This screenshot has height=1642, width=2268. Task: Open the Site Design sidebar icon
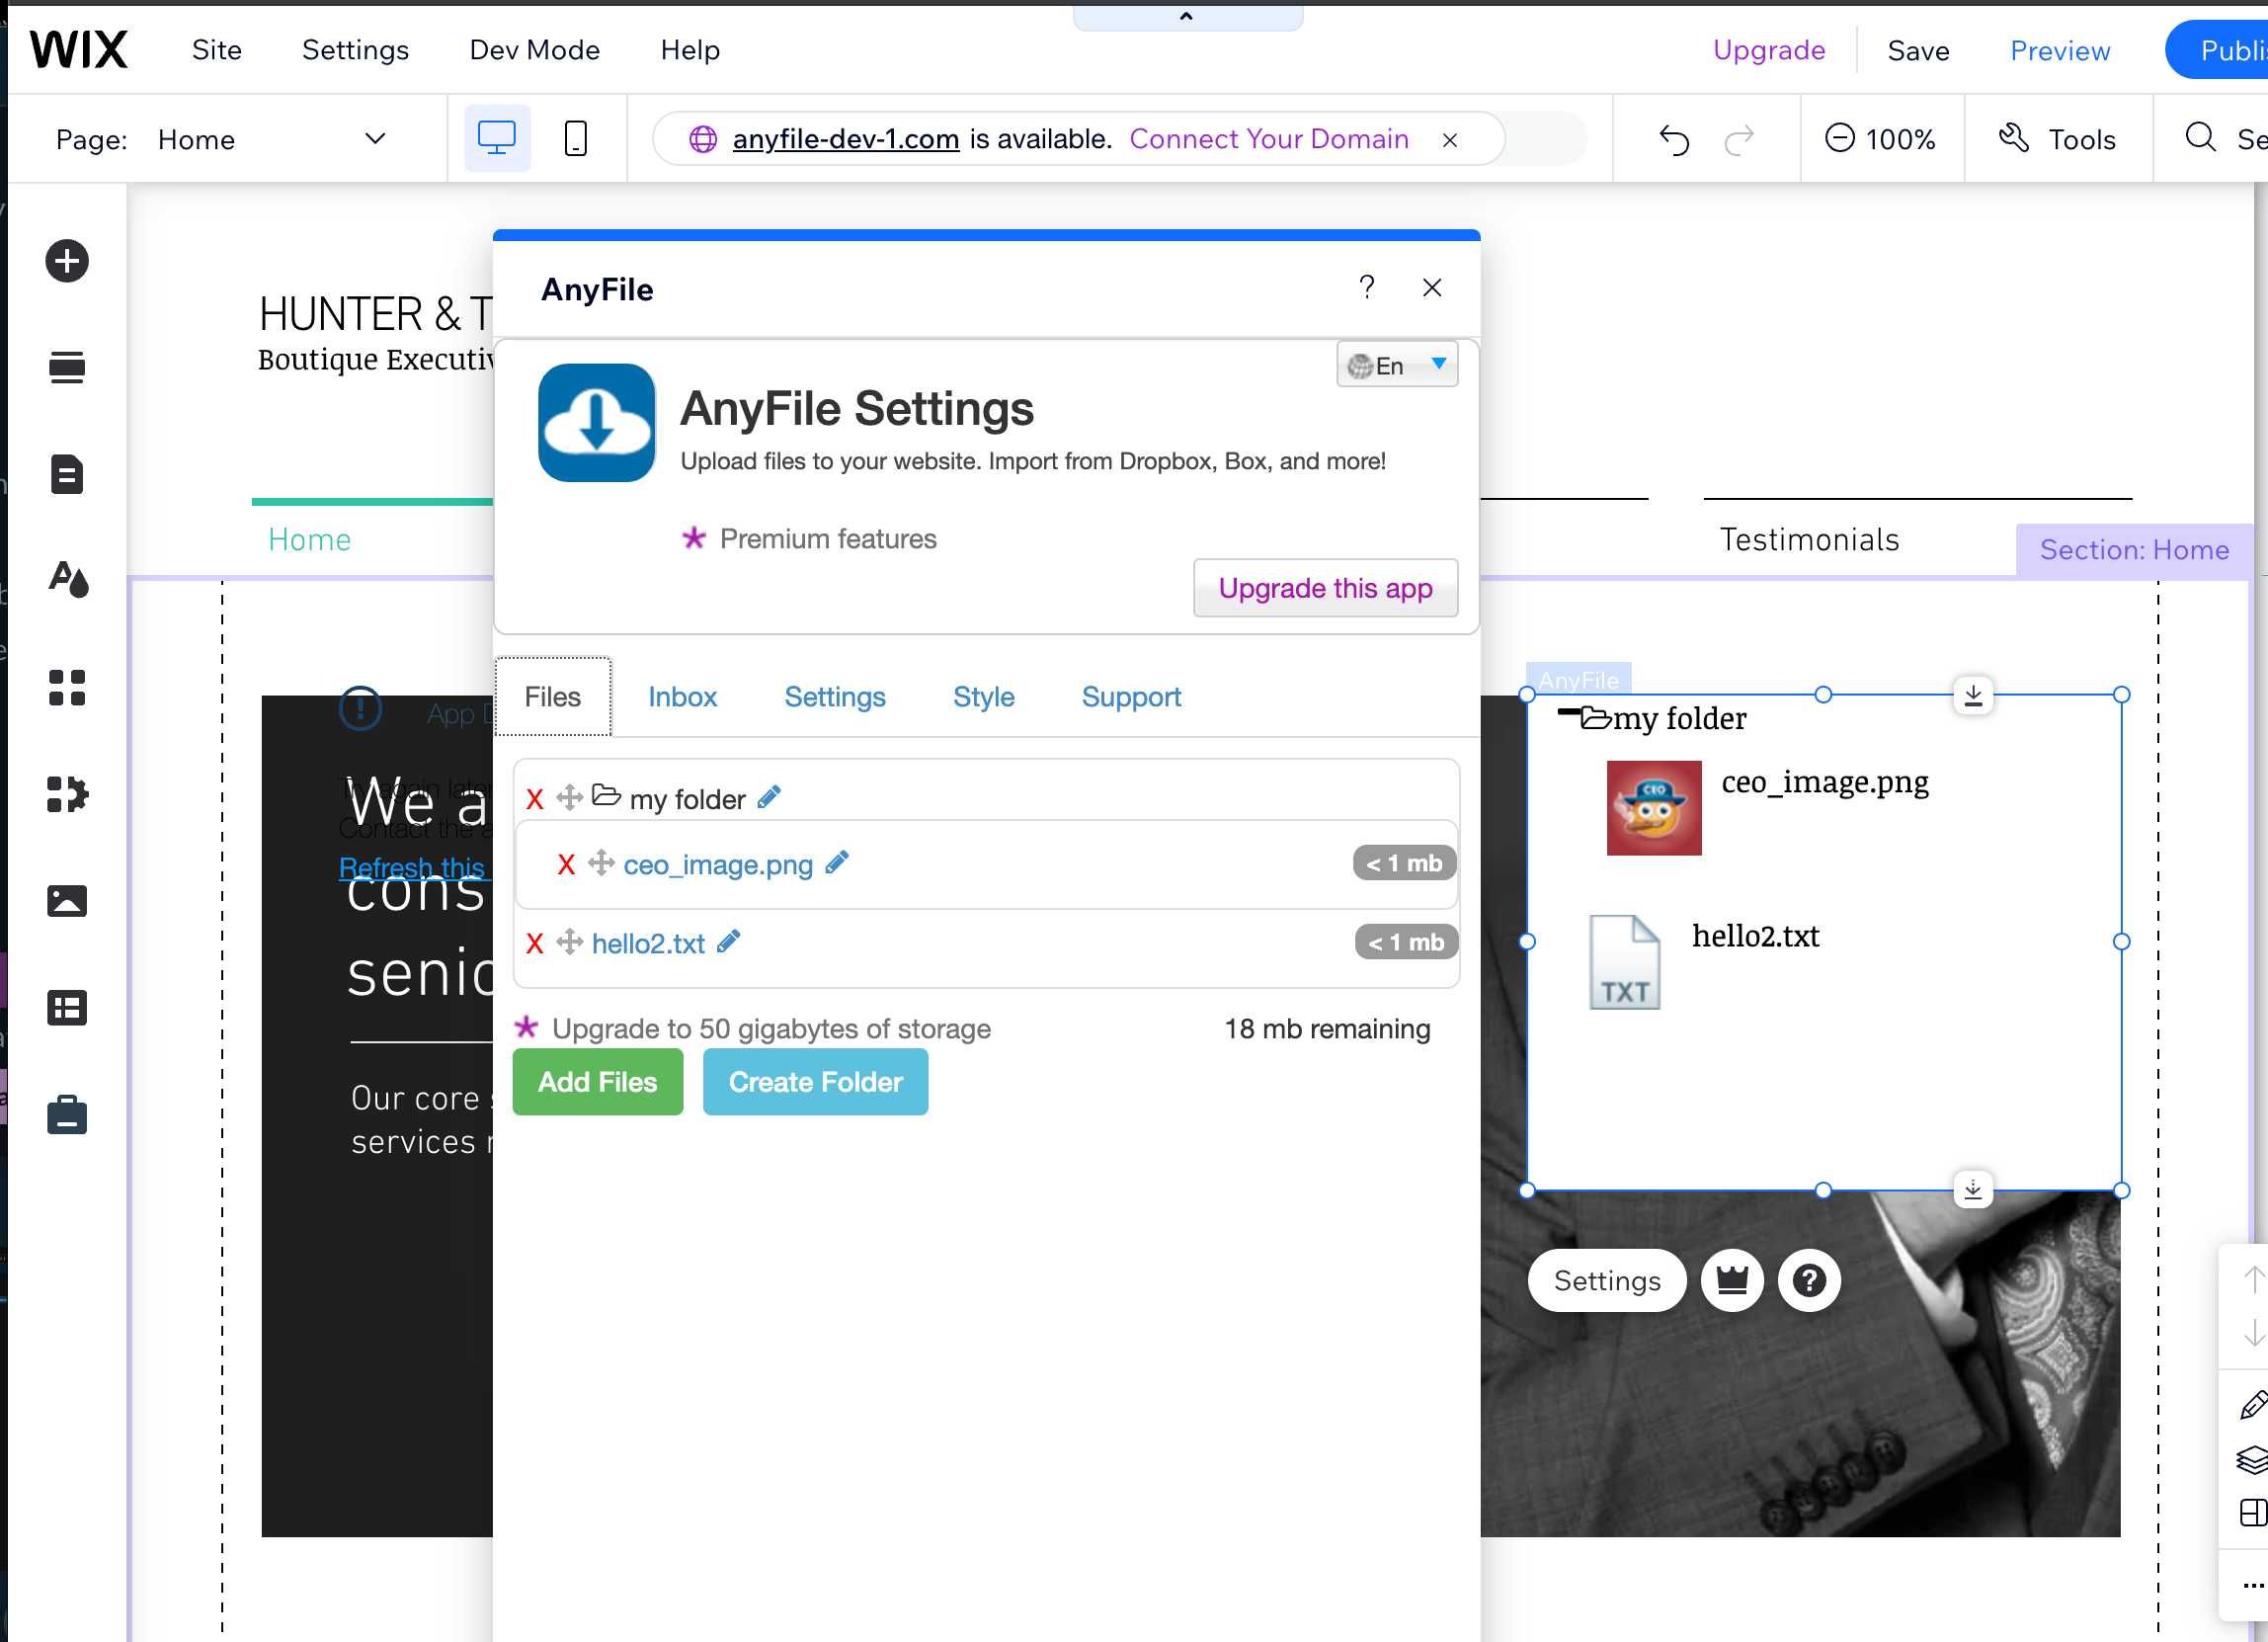(67, 580)
